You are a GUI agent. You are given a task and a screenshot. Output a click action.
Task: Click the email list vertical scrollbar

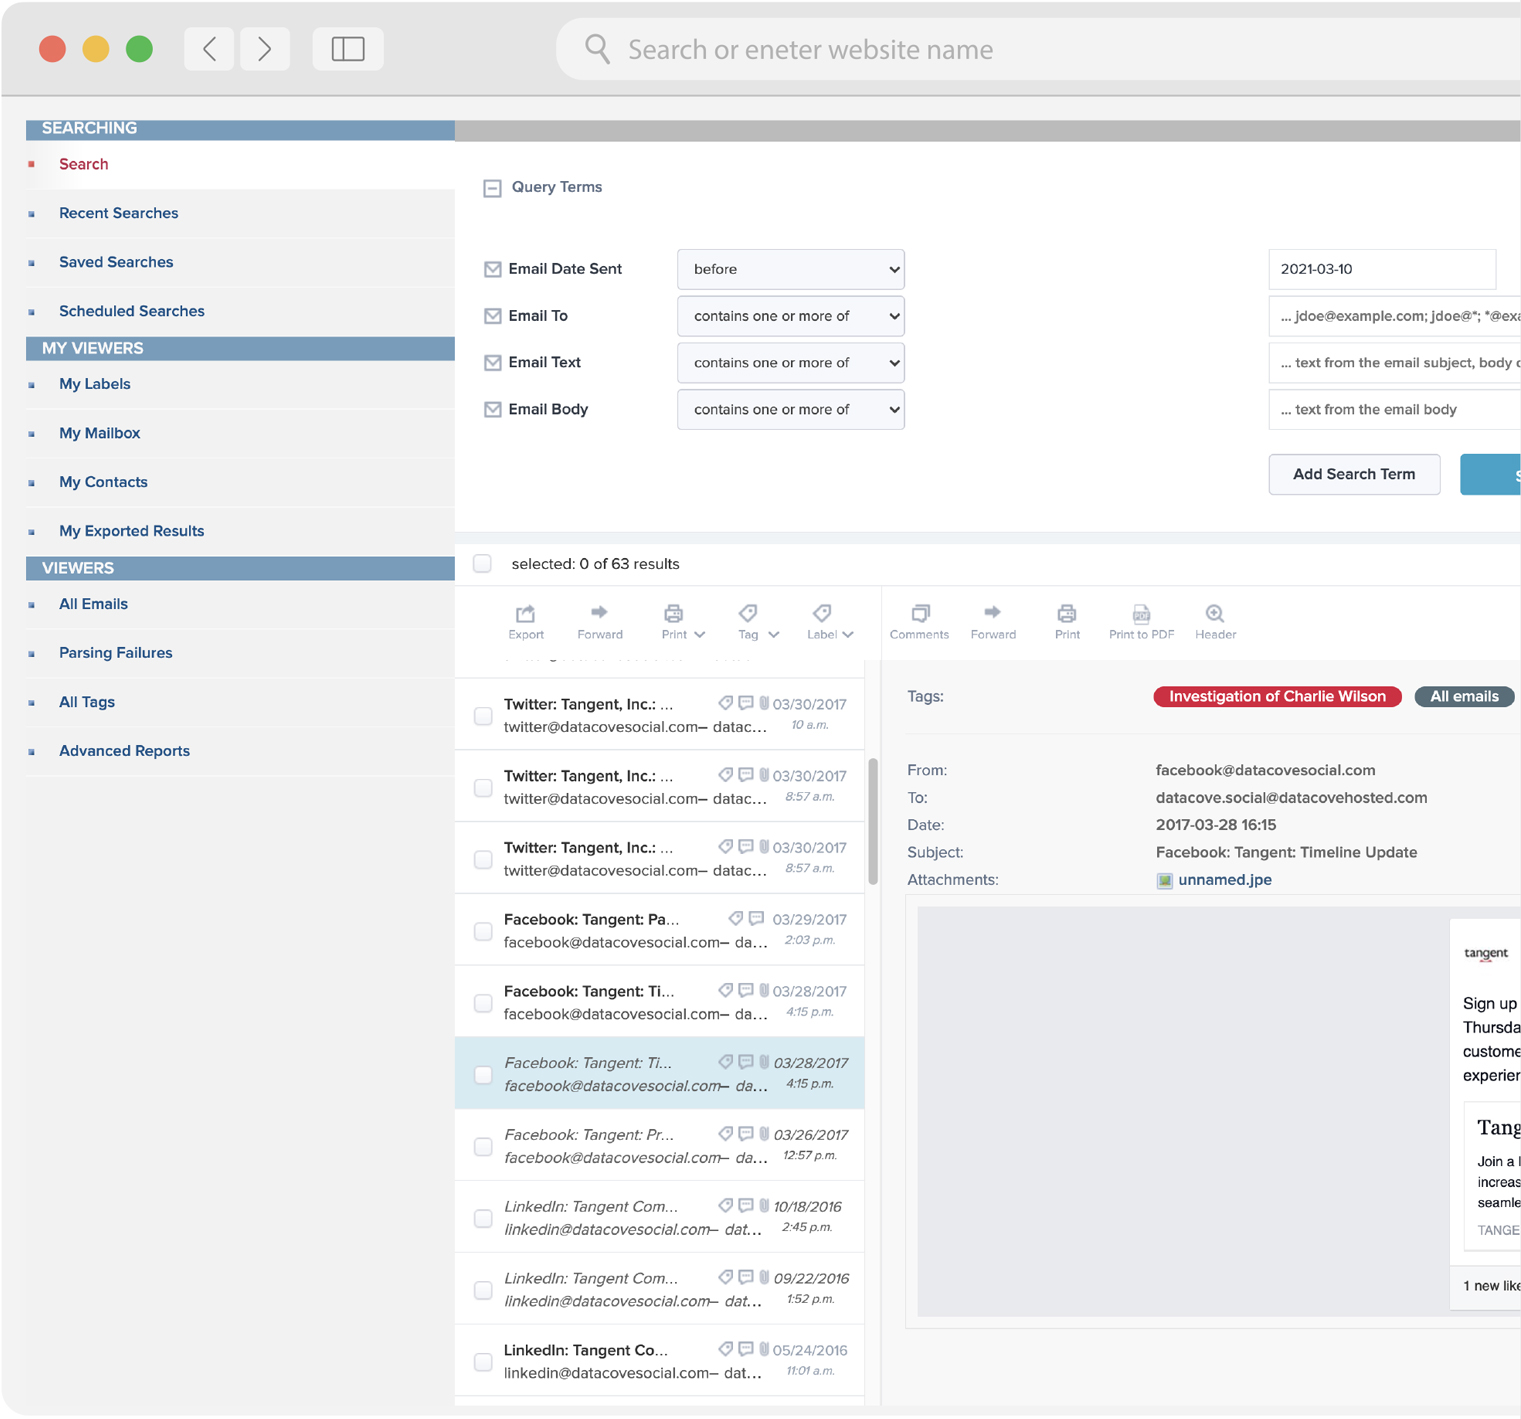(x=873, y=822)
